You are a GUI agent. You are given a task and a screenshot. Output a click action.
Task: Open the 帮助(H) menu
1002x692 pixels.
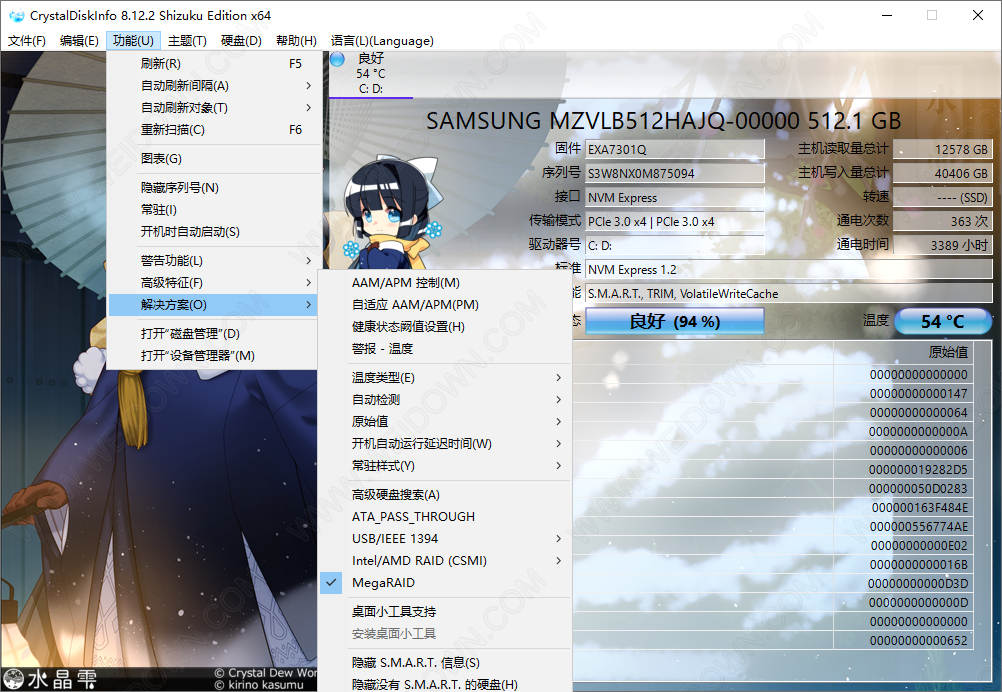pyautogui.click(x=296, y=41)
